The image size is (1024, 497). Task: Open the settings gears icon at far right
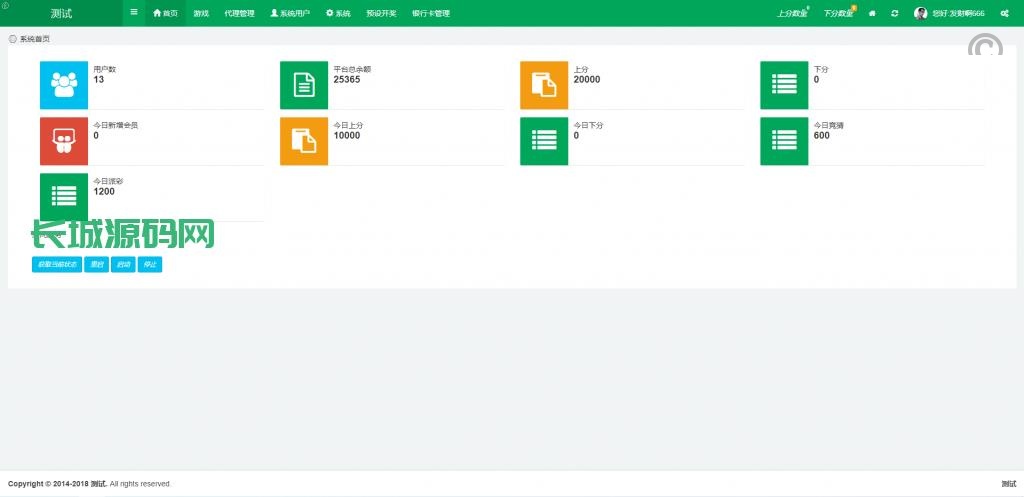(1004, 14)
